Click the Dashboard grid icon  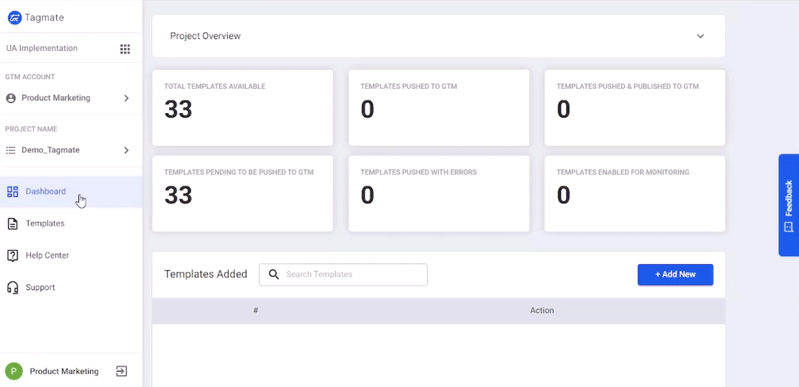tap(13, 192)
